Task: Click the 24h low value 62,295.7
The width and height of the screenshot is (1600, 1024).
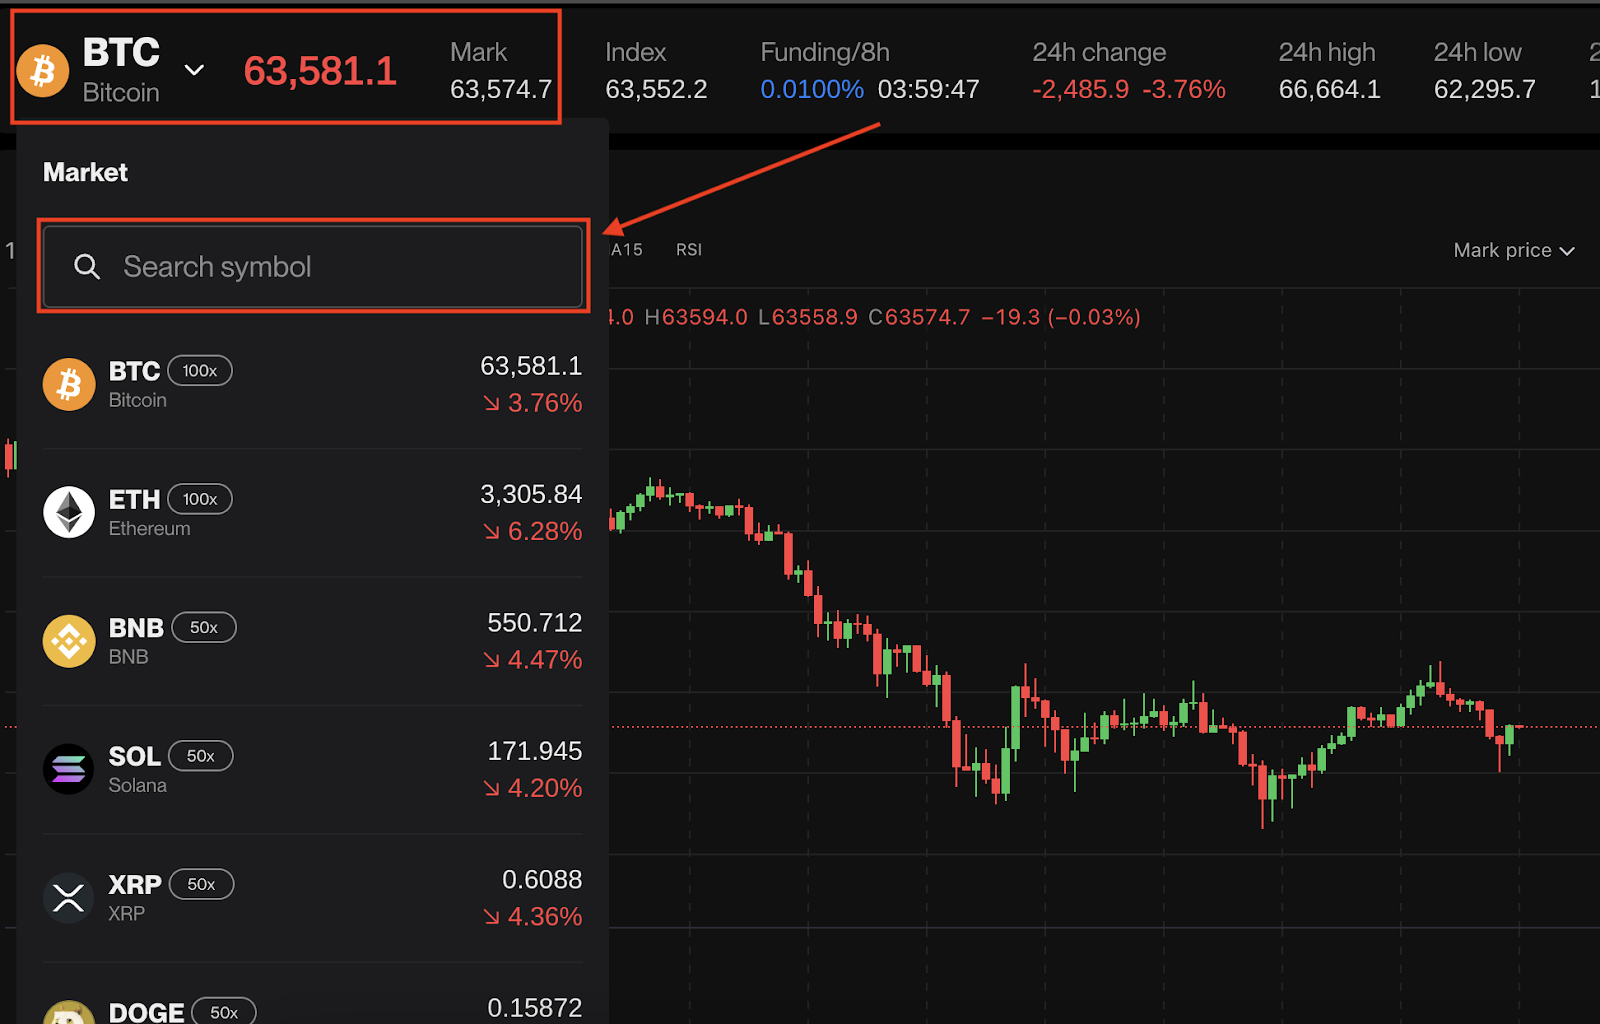Action: pos(1485,89)
